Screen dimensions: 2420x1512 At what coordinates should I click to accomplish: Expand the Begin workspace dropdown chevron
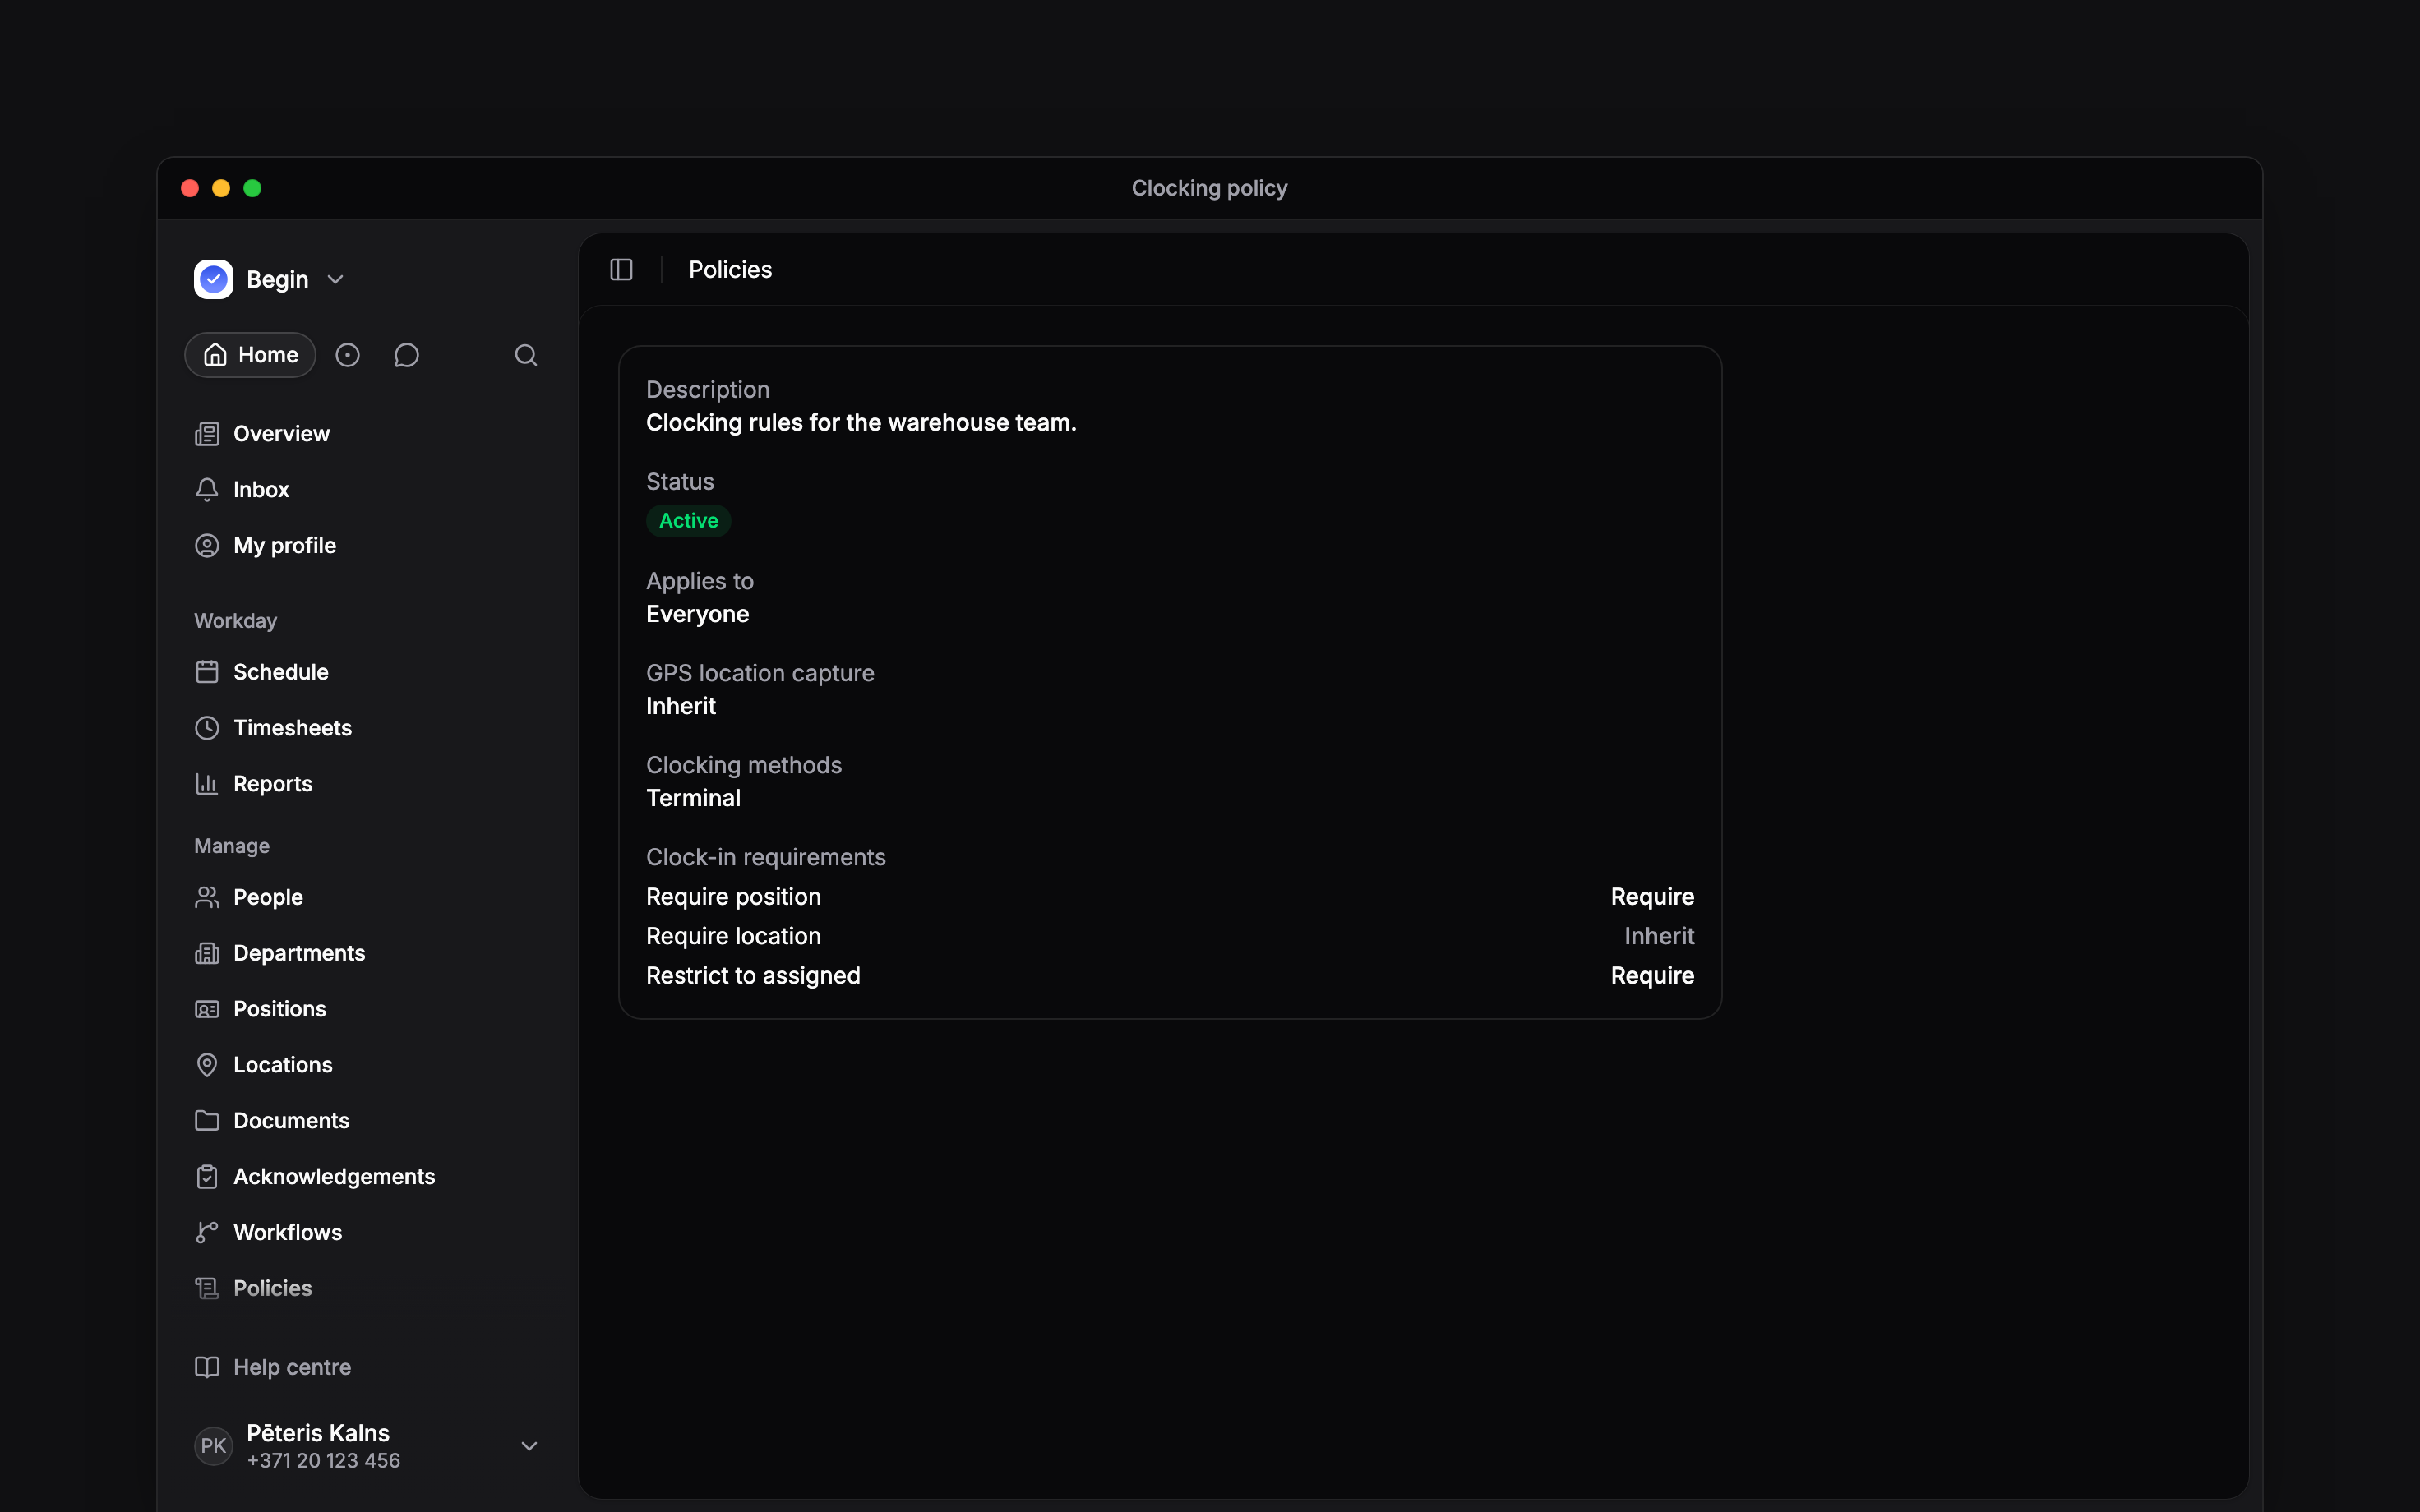(336, 280)
